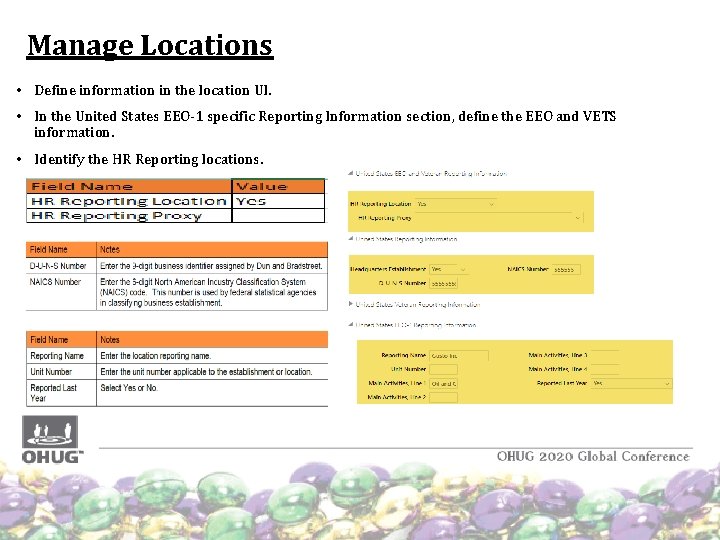Click the 'D-U-N-S Number' table cell
This screenshot has height=540, width=720.
pos(61,266)
